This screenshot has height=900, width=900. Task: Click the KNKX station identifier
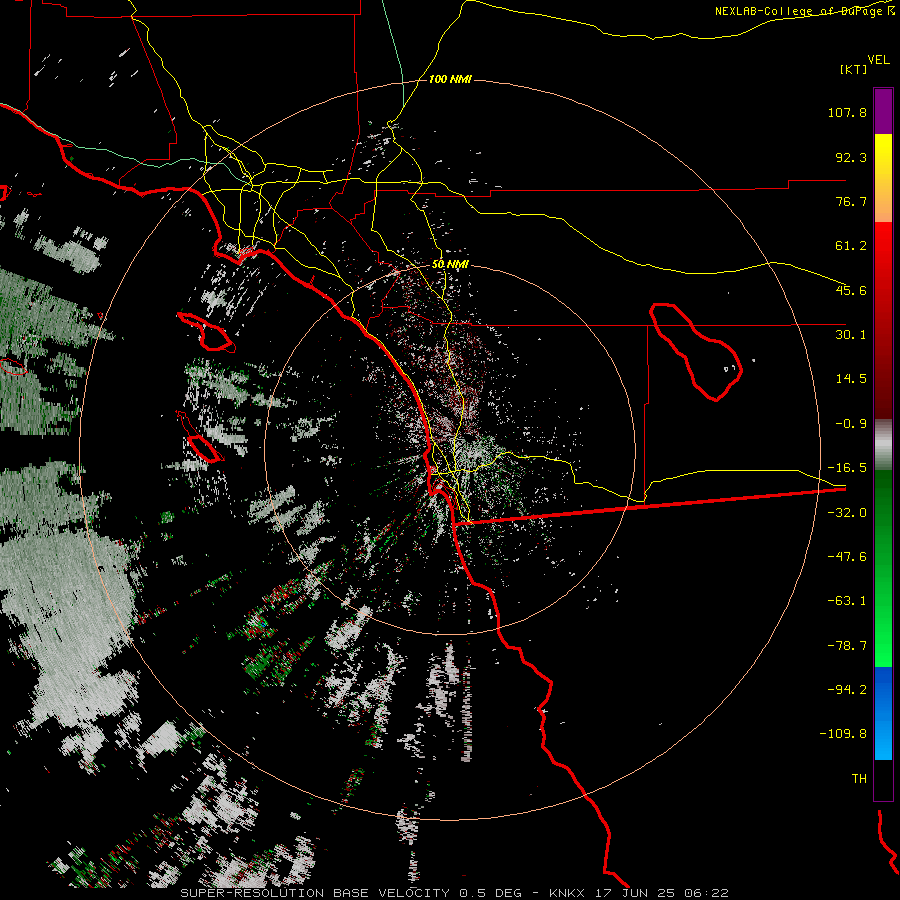click(567, 893)
